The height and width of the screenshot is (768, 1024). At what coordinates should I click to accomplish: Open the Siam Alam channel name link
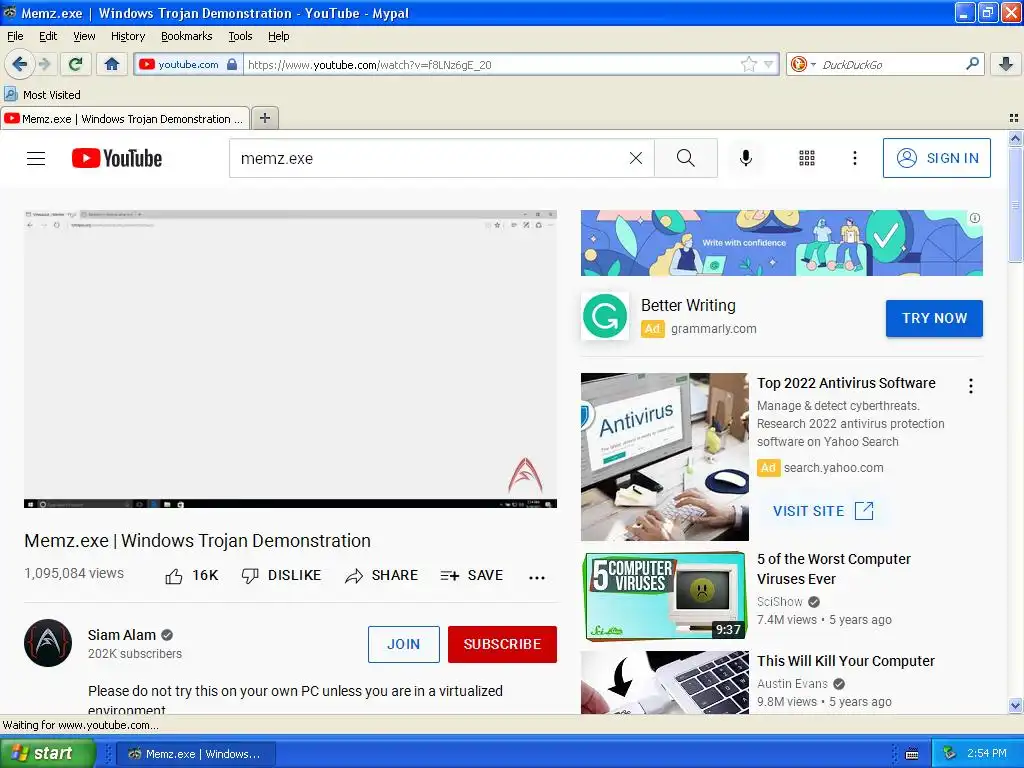[x=121, y=635]
